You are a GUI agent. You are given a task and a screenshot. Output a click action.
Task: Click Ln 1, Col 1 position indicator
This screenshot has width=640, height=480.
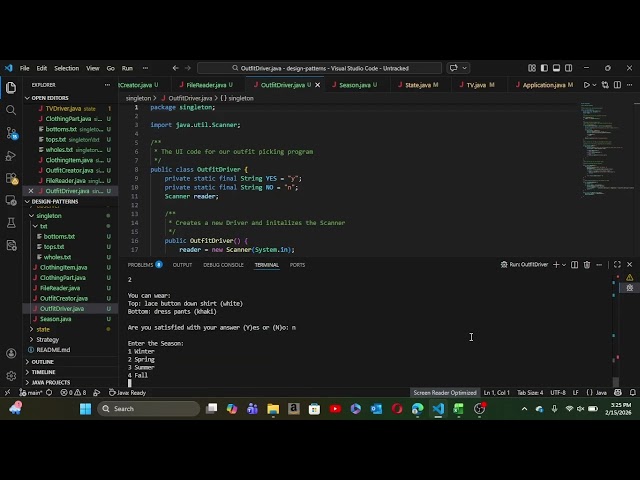[496, 393]
